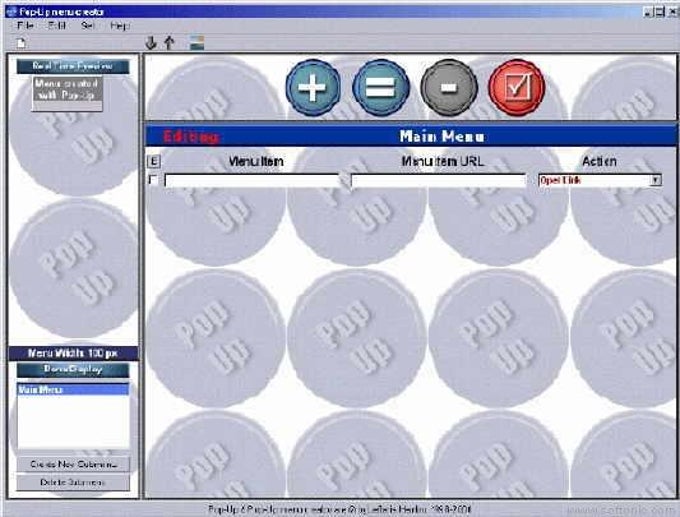This screenshot has width=680, height=517.
Task: Click the 'Menu Item' column header
Action: [256, 161]
